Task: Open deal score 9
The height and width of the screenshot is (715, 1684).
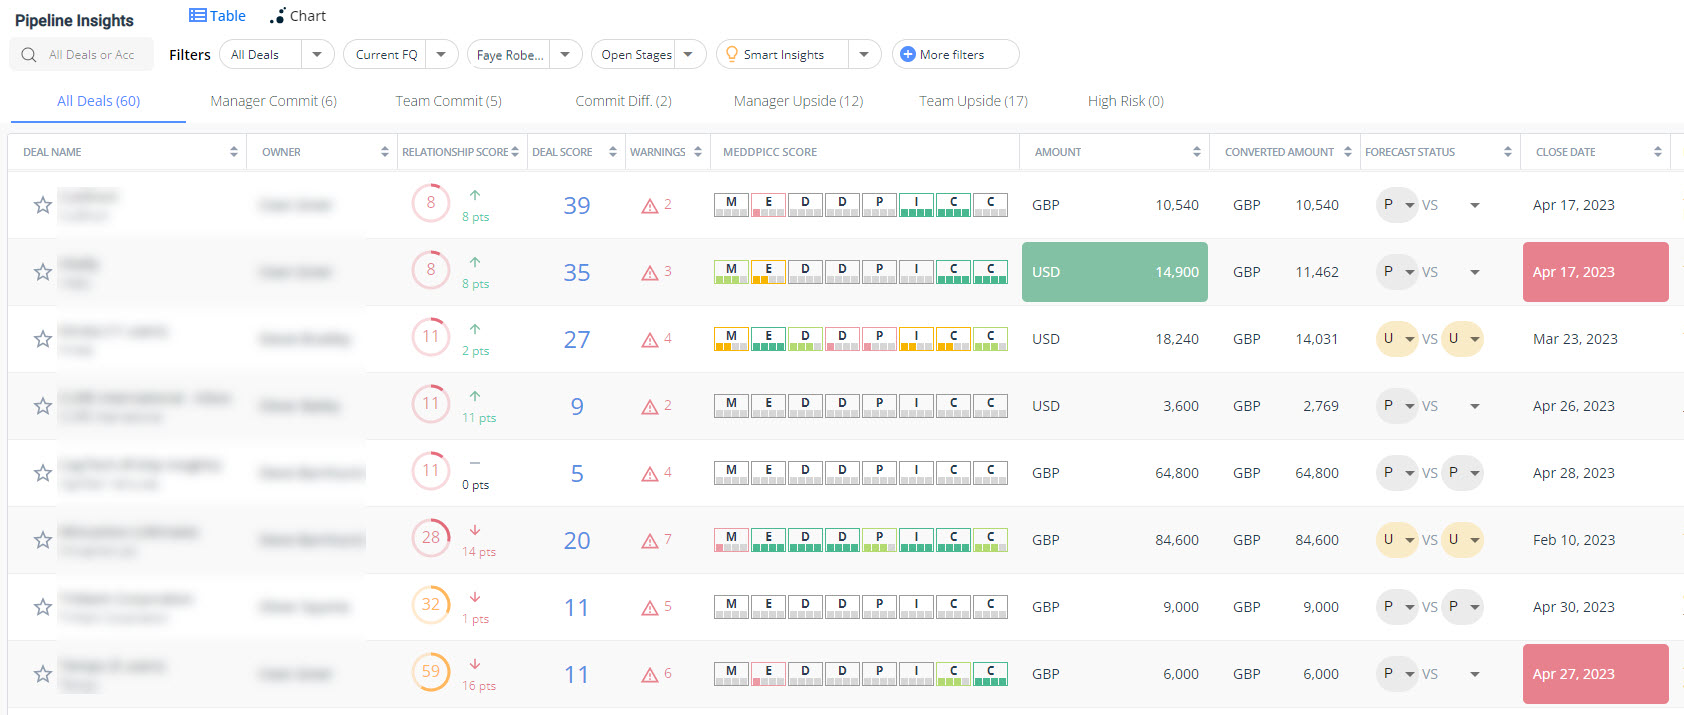Action: tap(577, 406)
